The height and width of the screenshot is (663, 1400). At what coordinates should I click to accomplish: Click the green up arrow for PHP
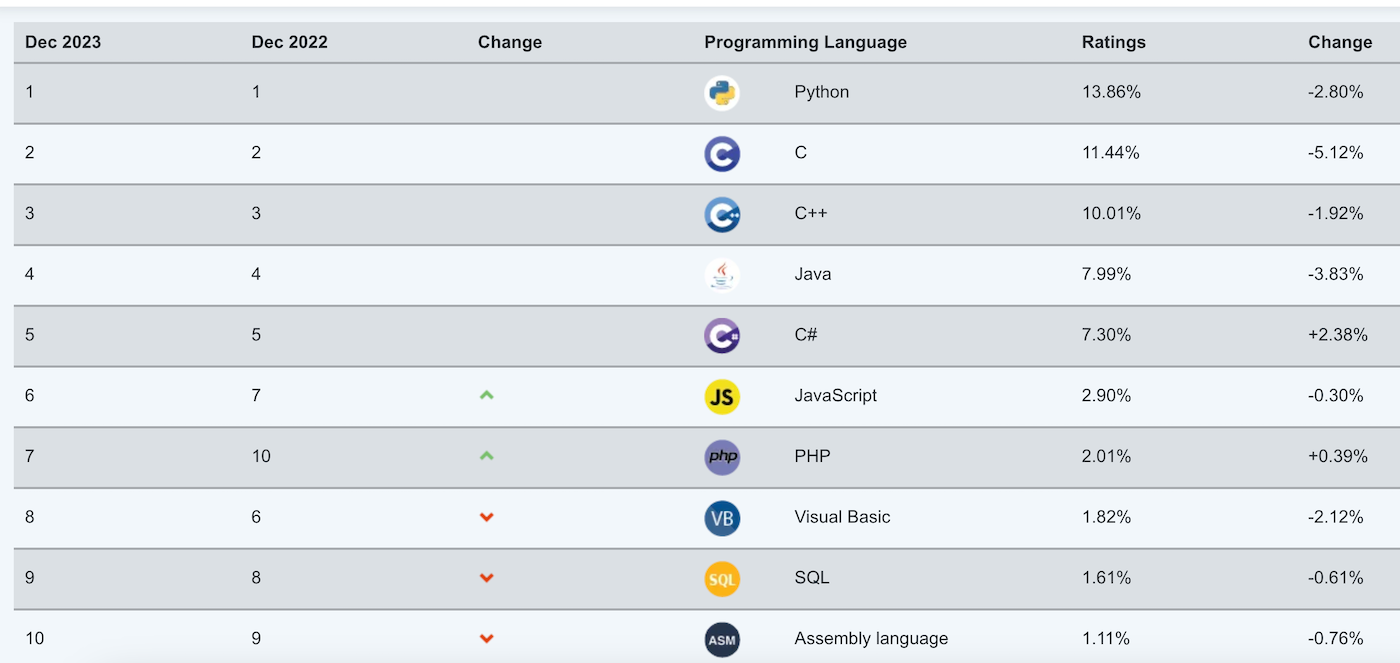pyautogui.click(x=486, y=454)
